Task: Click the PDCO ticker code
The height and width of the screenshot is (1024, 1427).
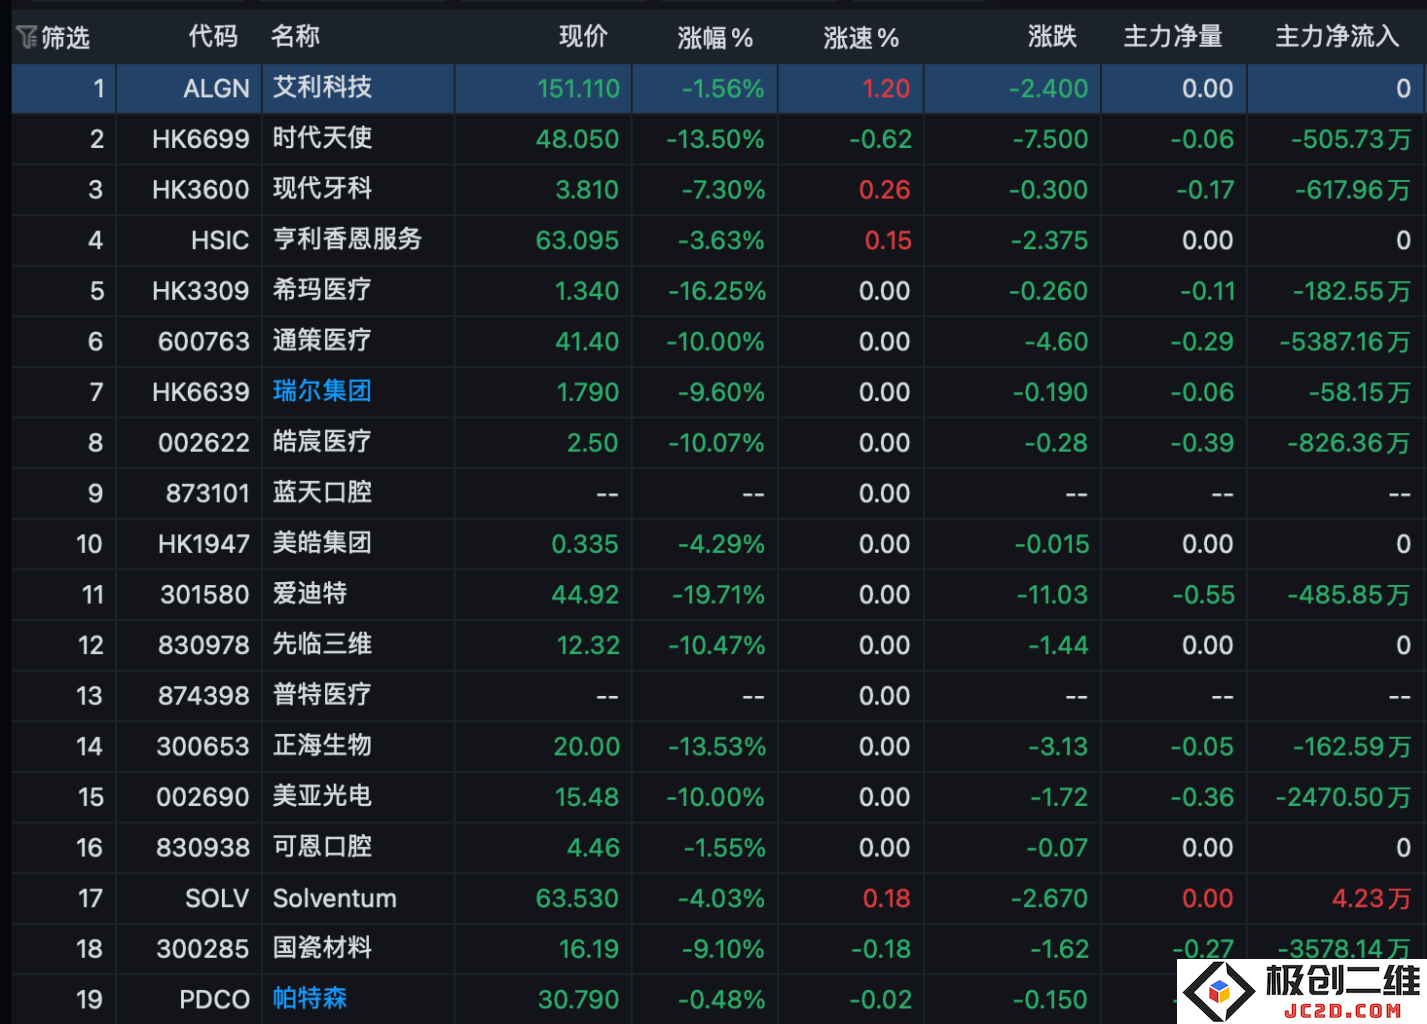Action: pos(214,1000)
